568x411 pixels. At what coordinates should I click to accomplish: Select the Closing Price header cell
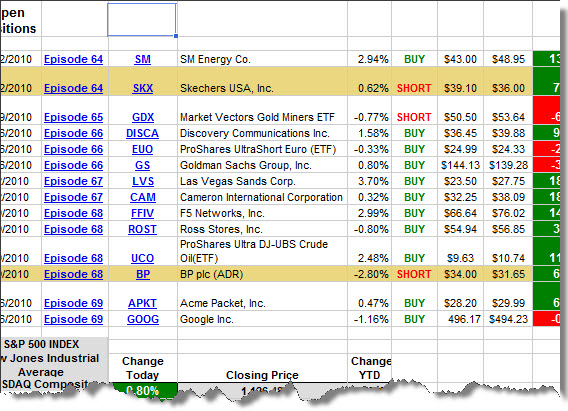pos(262,368)
